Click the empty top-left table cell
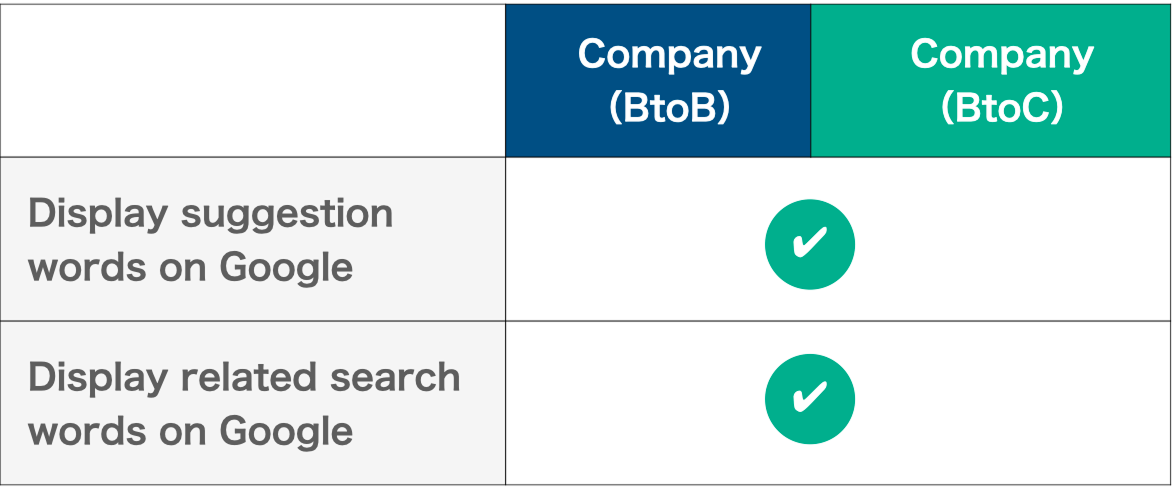The image size is (1175, 490). point(253,81)
